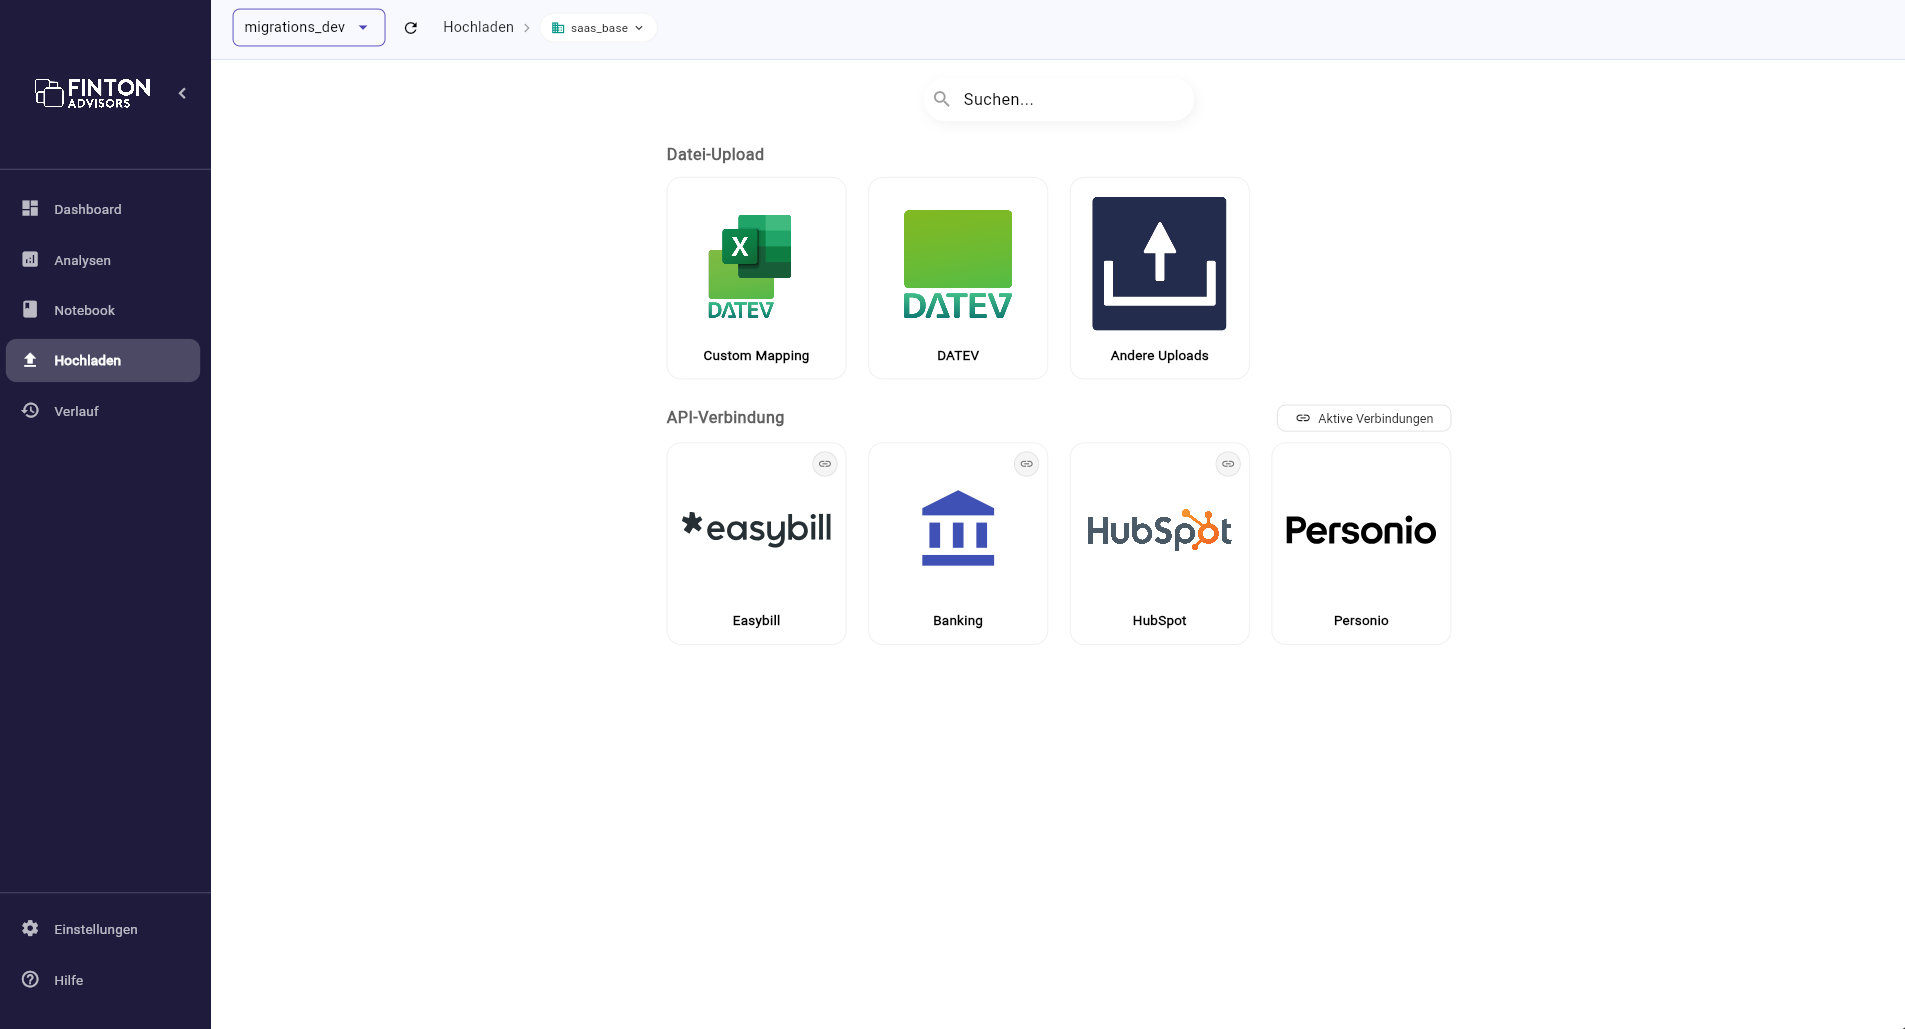Open Verlauf in the sidebar

pyautogui.click(x=103, y=411)
